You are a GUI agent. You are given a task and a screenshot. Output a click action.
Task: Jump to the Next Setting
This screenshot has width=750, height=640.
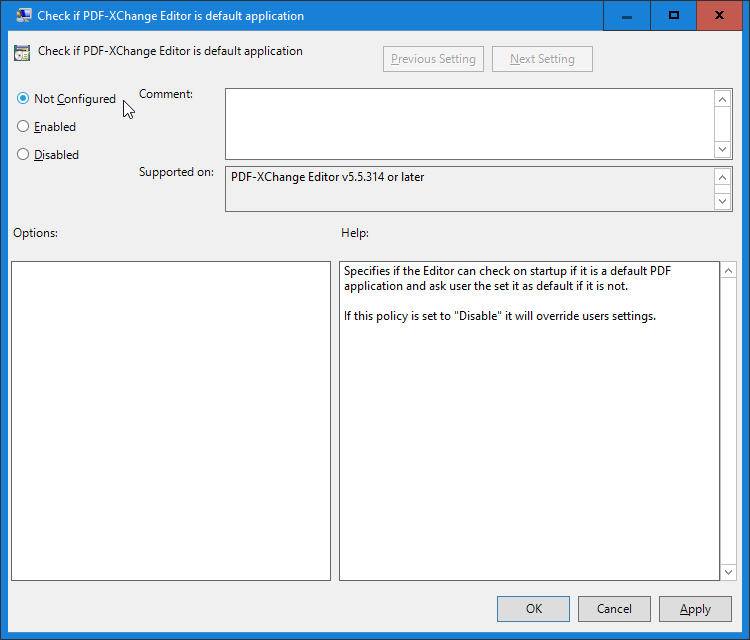point(542,59)
